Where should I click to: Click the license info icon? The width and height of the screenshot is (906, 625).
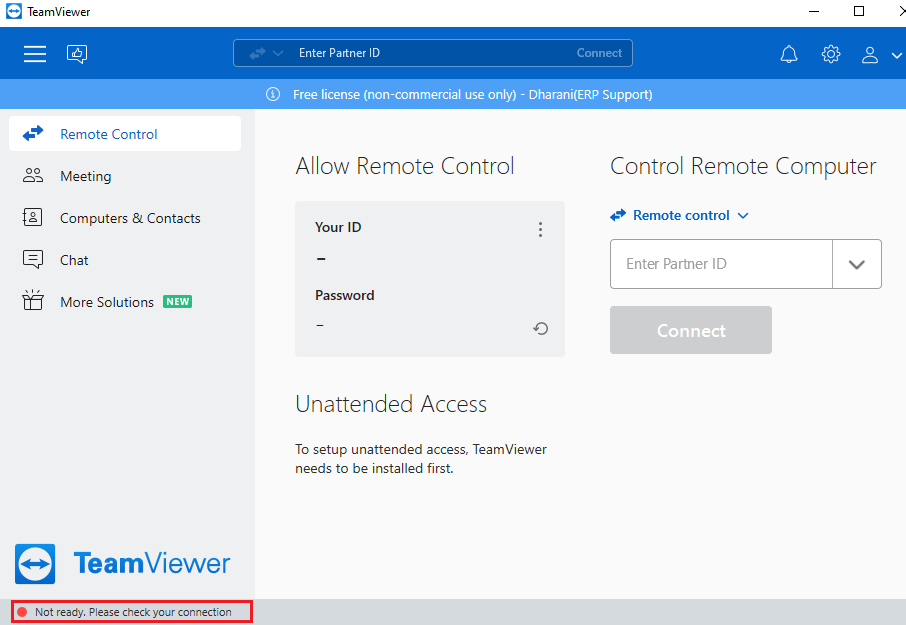click(x=273, y=94)
